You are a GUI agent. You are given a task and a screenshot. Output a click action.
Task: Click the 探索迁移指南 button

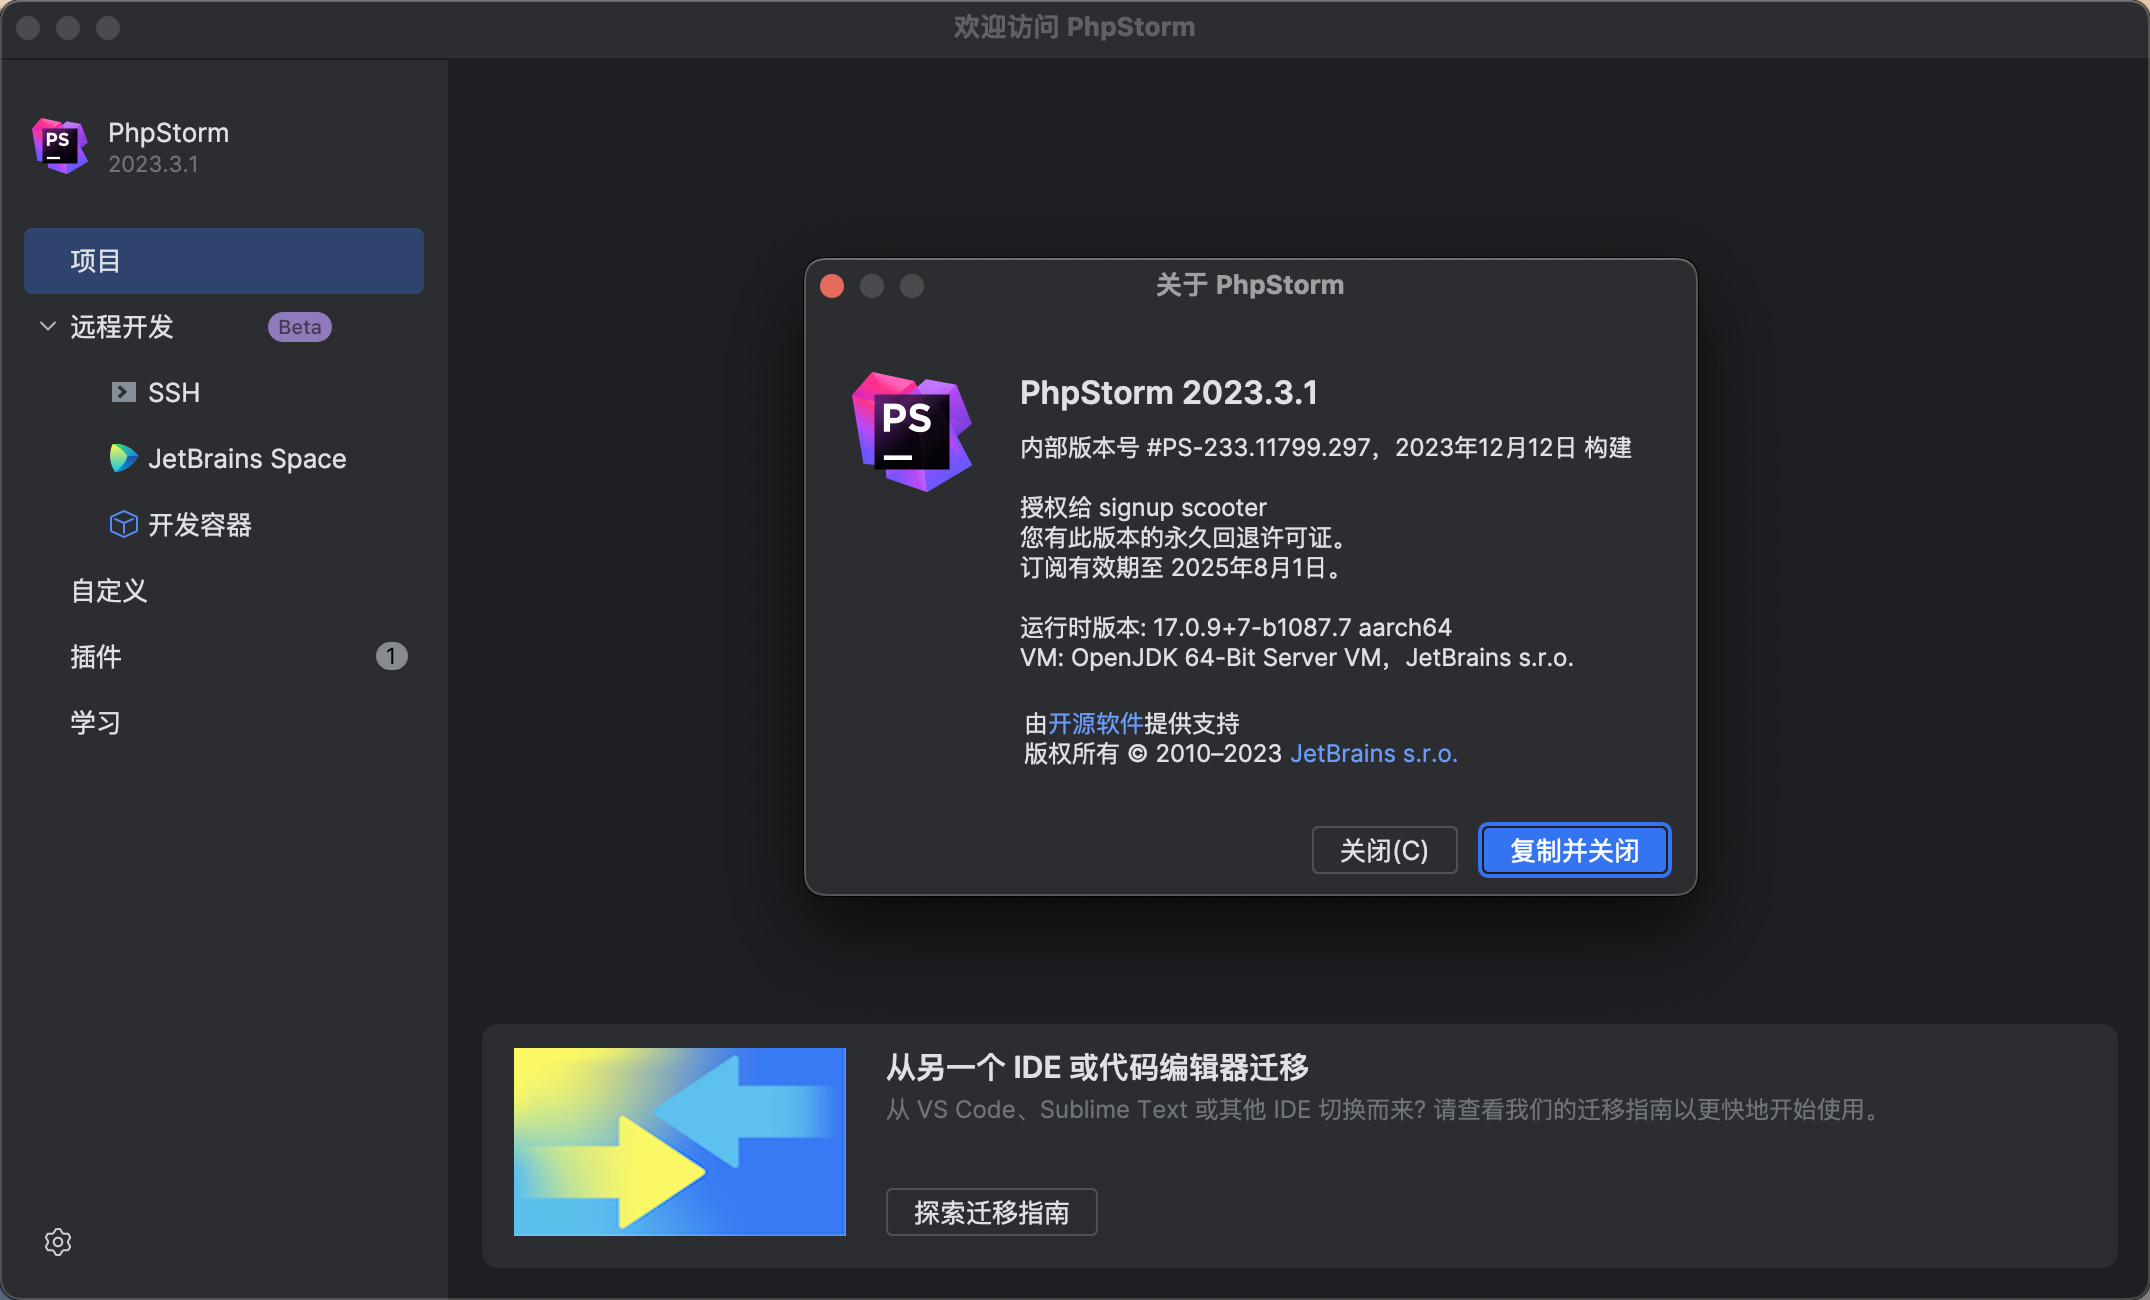click(x=991, y=1212)
